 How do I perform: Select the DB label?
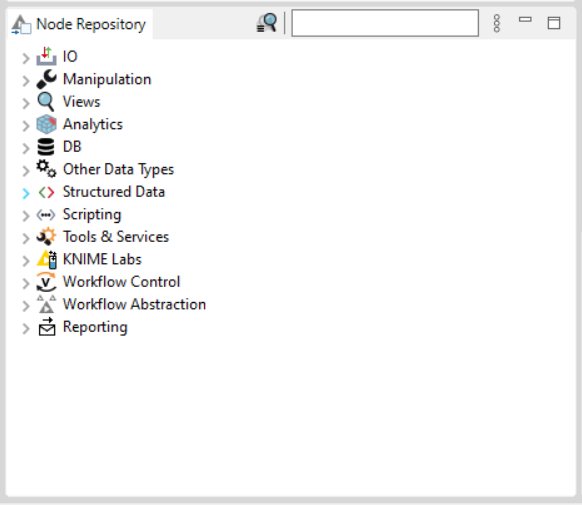click(72, 147)
